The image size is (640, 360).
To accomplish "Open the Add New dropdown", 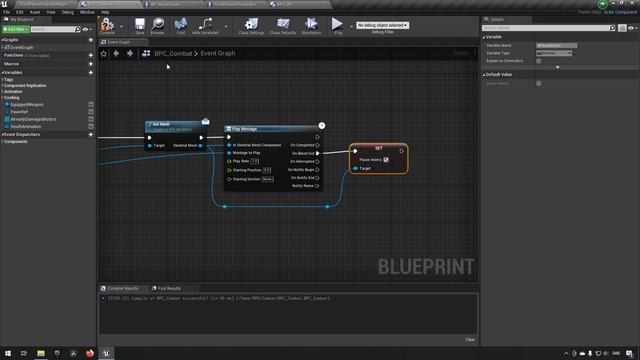I will [16, 29].
